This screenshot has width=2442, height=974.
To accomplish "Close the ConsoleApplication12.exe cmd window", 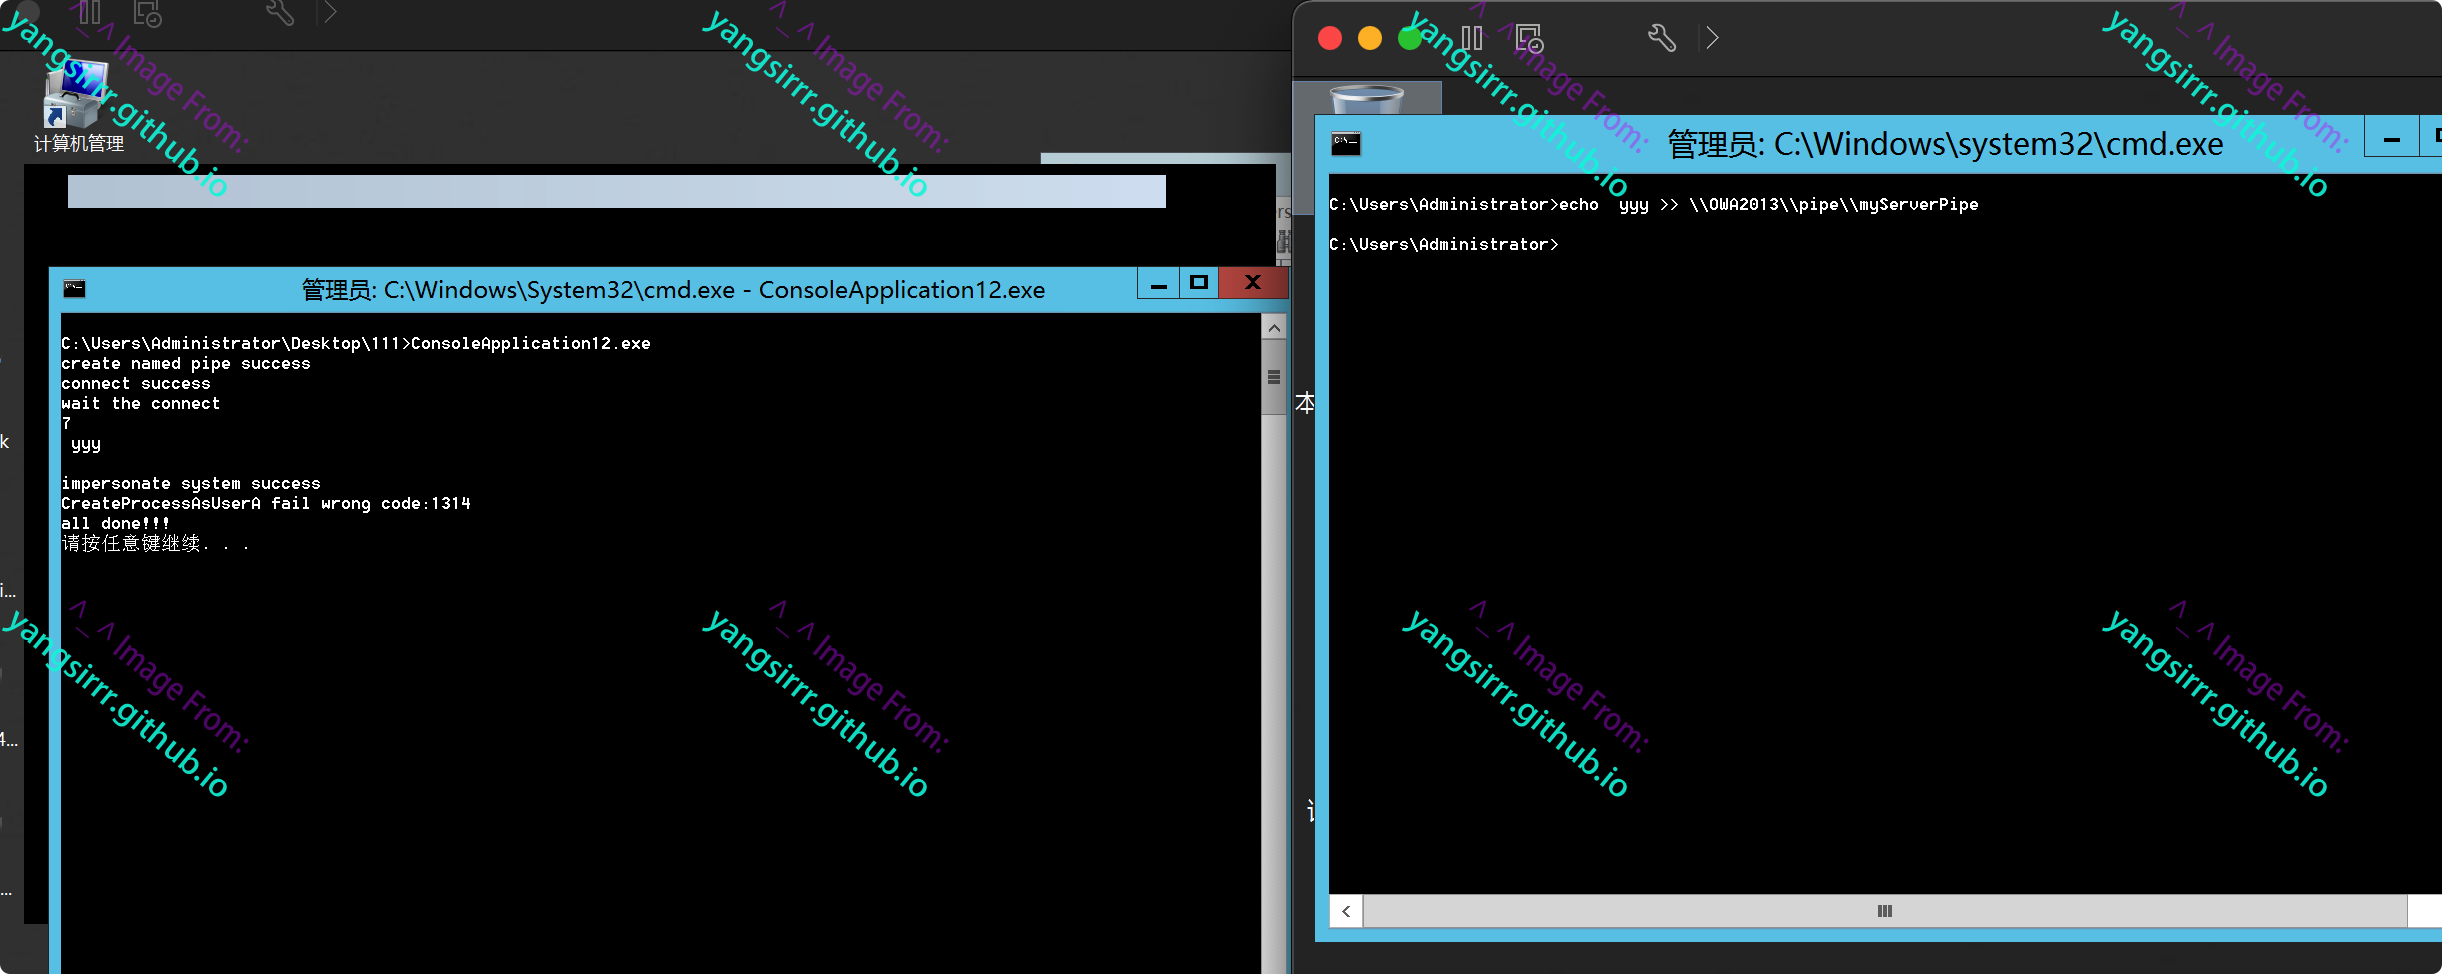I will pyautogui.click(x=1253, y=283).
